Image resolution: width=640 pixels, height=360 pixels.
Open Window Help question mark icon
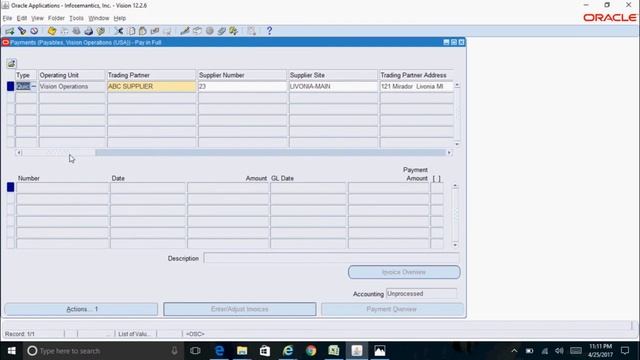pyautogui.click(x=269, y=31)
